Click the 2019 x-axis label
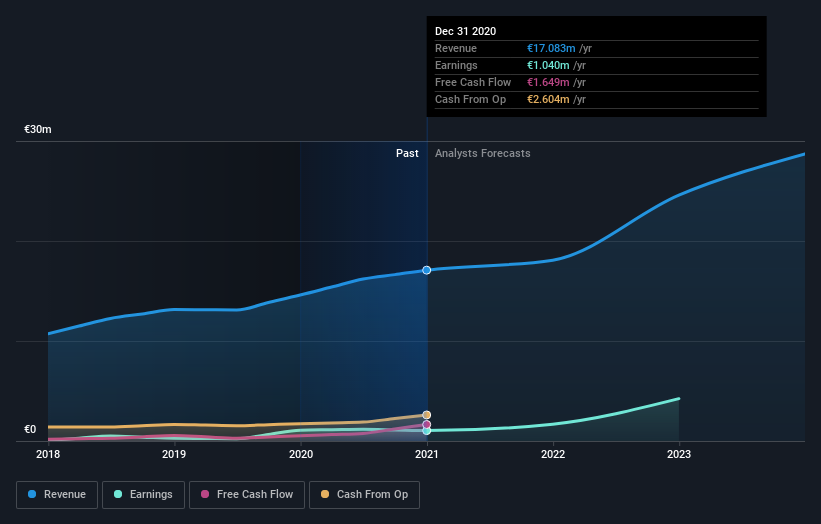The image size is (821, 524). pyautogui.click(x=174, y=454)
